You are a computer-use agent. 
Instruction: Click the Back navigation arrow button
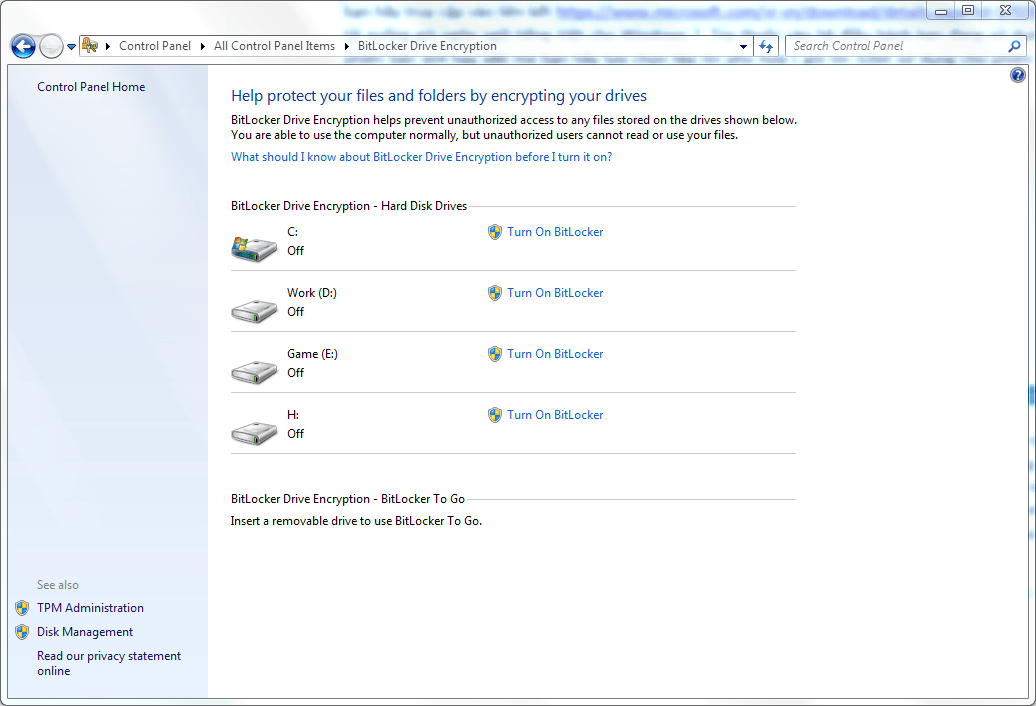tap(23, 46)
